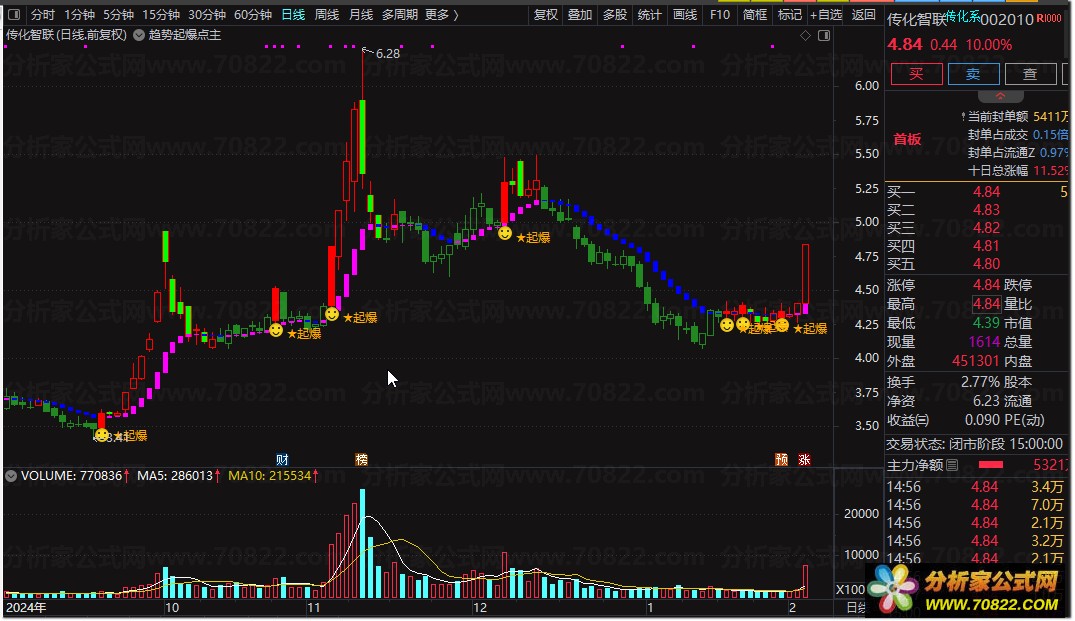Click the 十日总涨幅 info row
The width and height of the screenshot is (1075, 621).
tap(1017, 171)
